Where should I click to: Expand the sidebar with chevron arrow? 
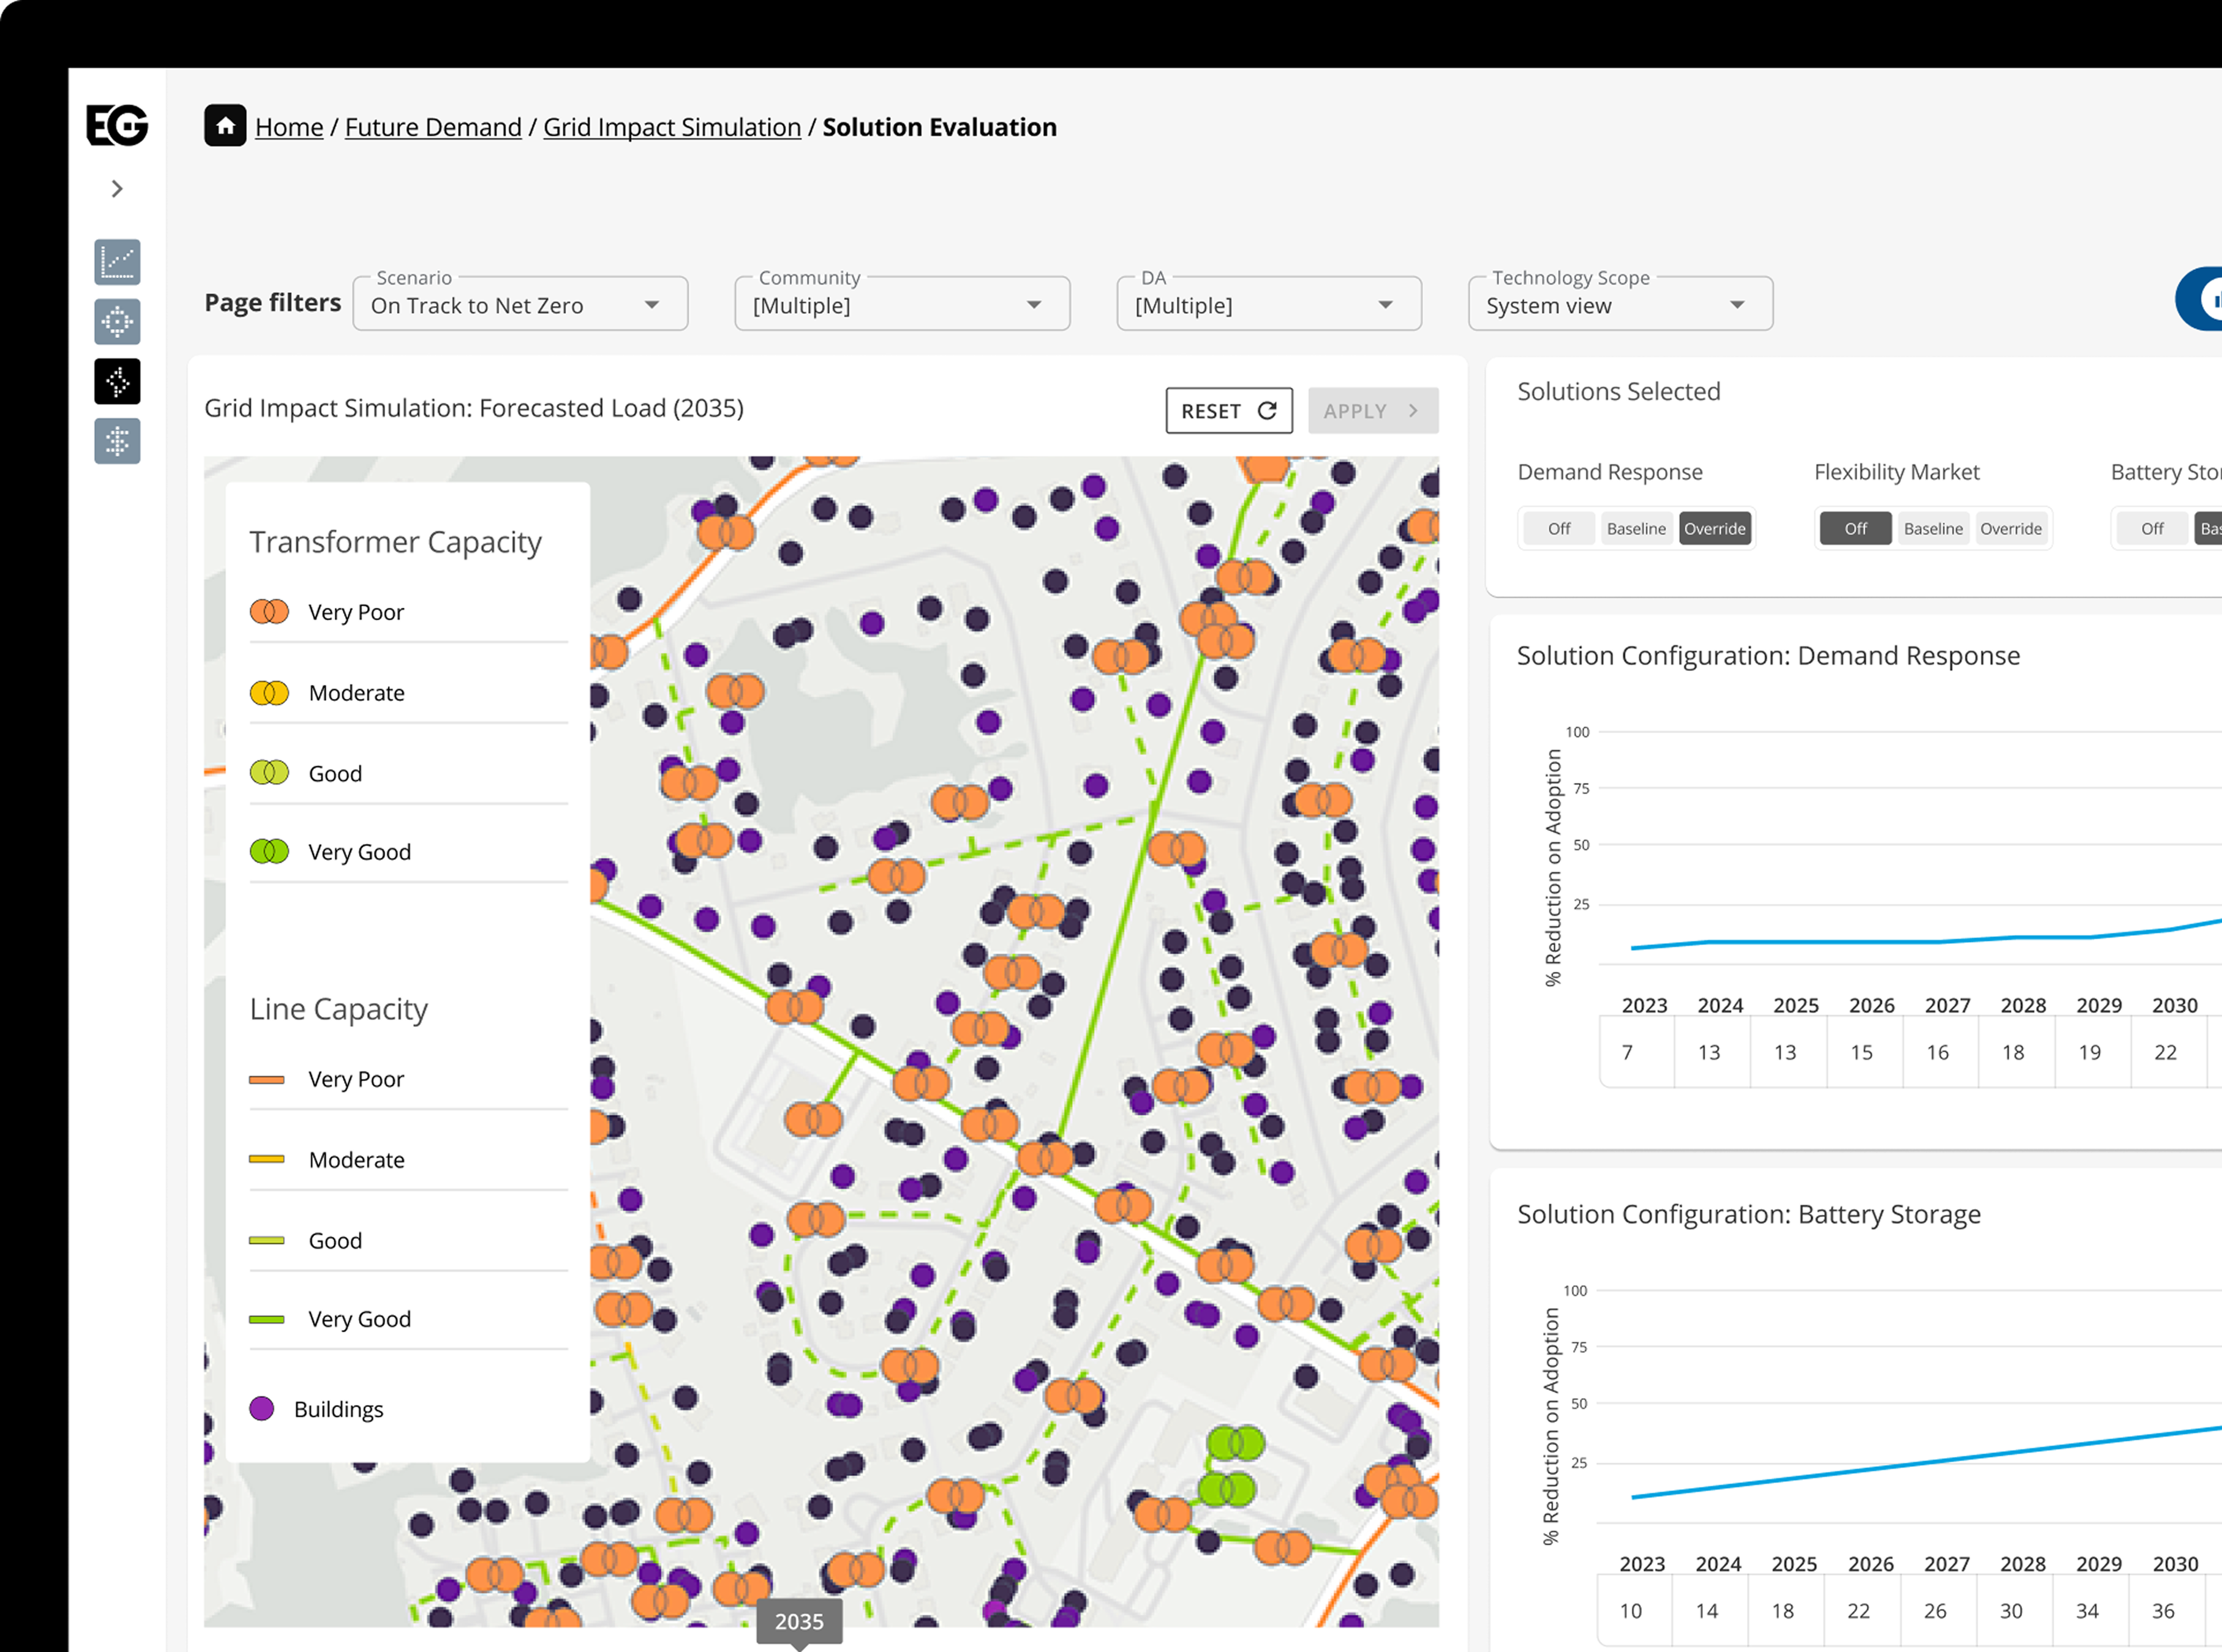[117, 188]
